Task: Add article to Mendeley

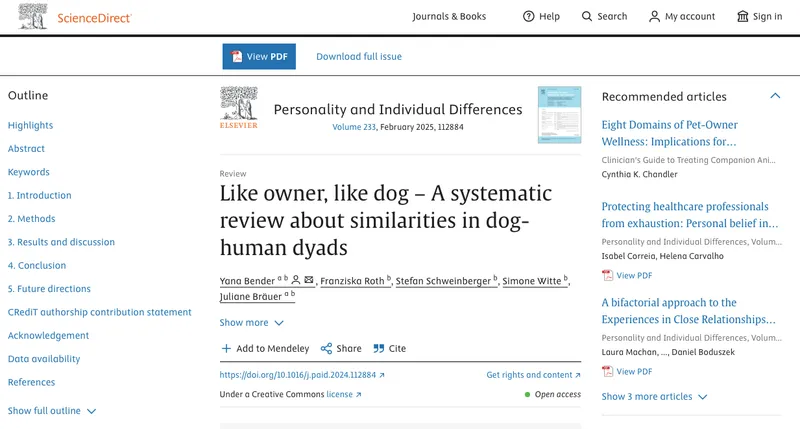Action: point(265,349)
